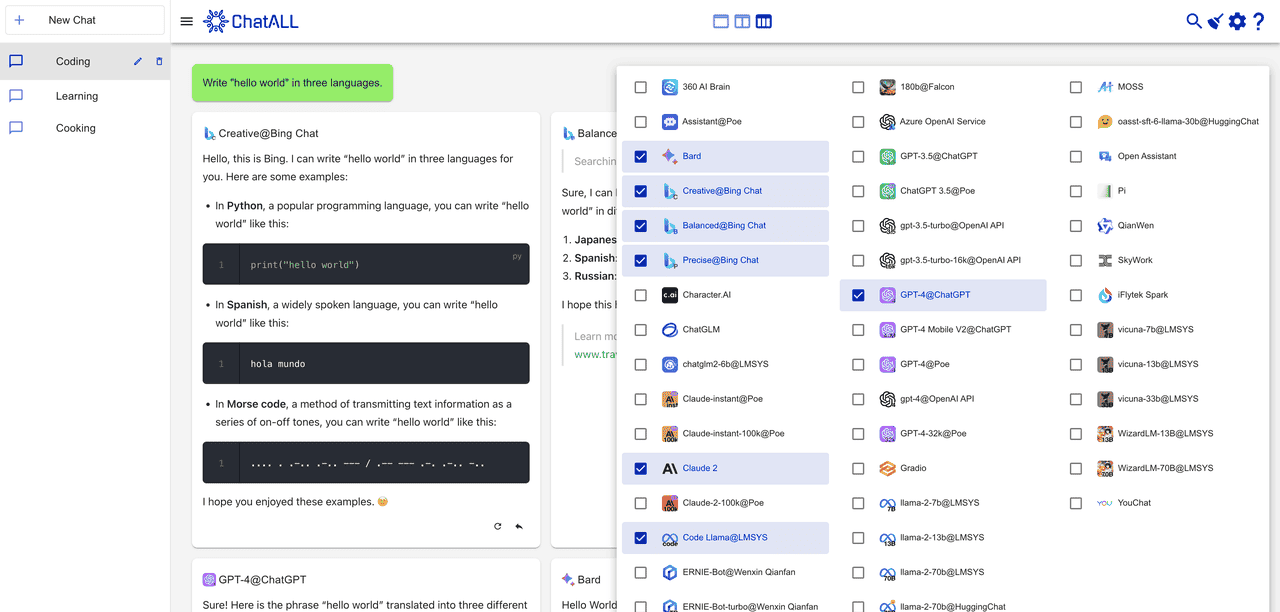Regenerate the Creative@Bing Chat response

[x=498, y=526]
